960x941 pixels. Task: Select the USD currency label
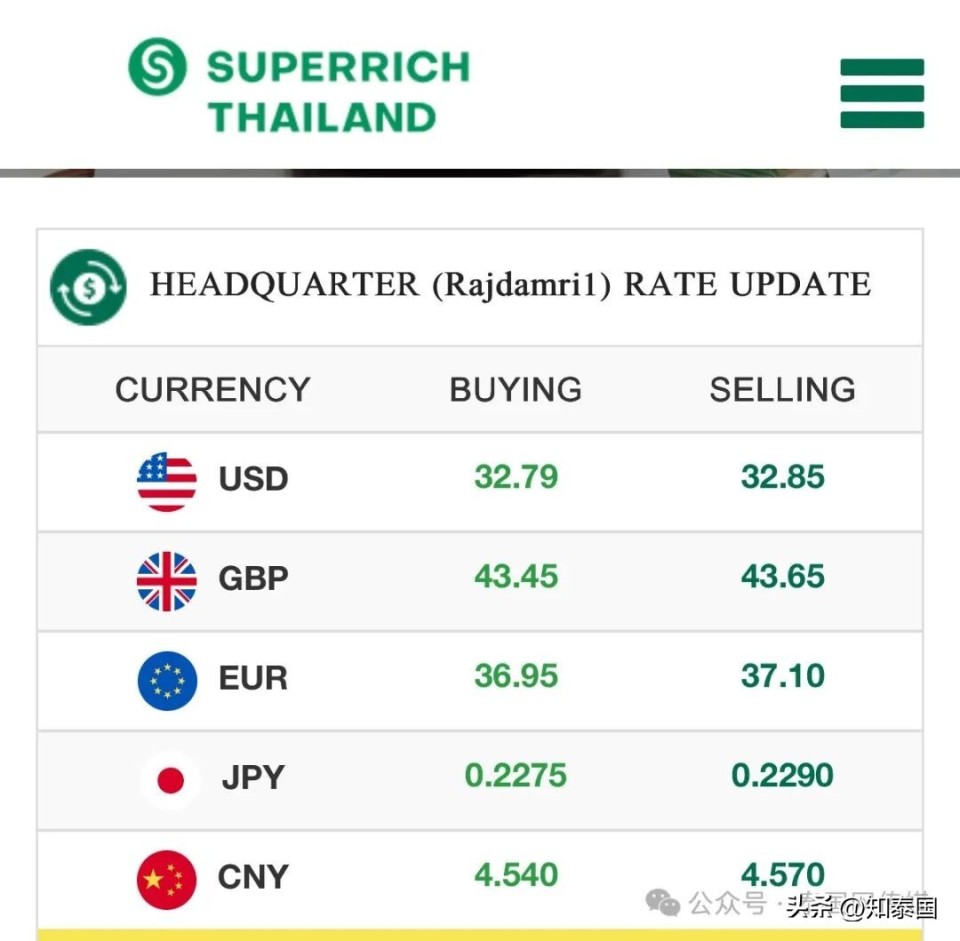(x=253, y=479)
